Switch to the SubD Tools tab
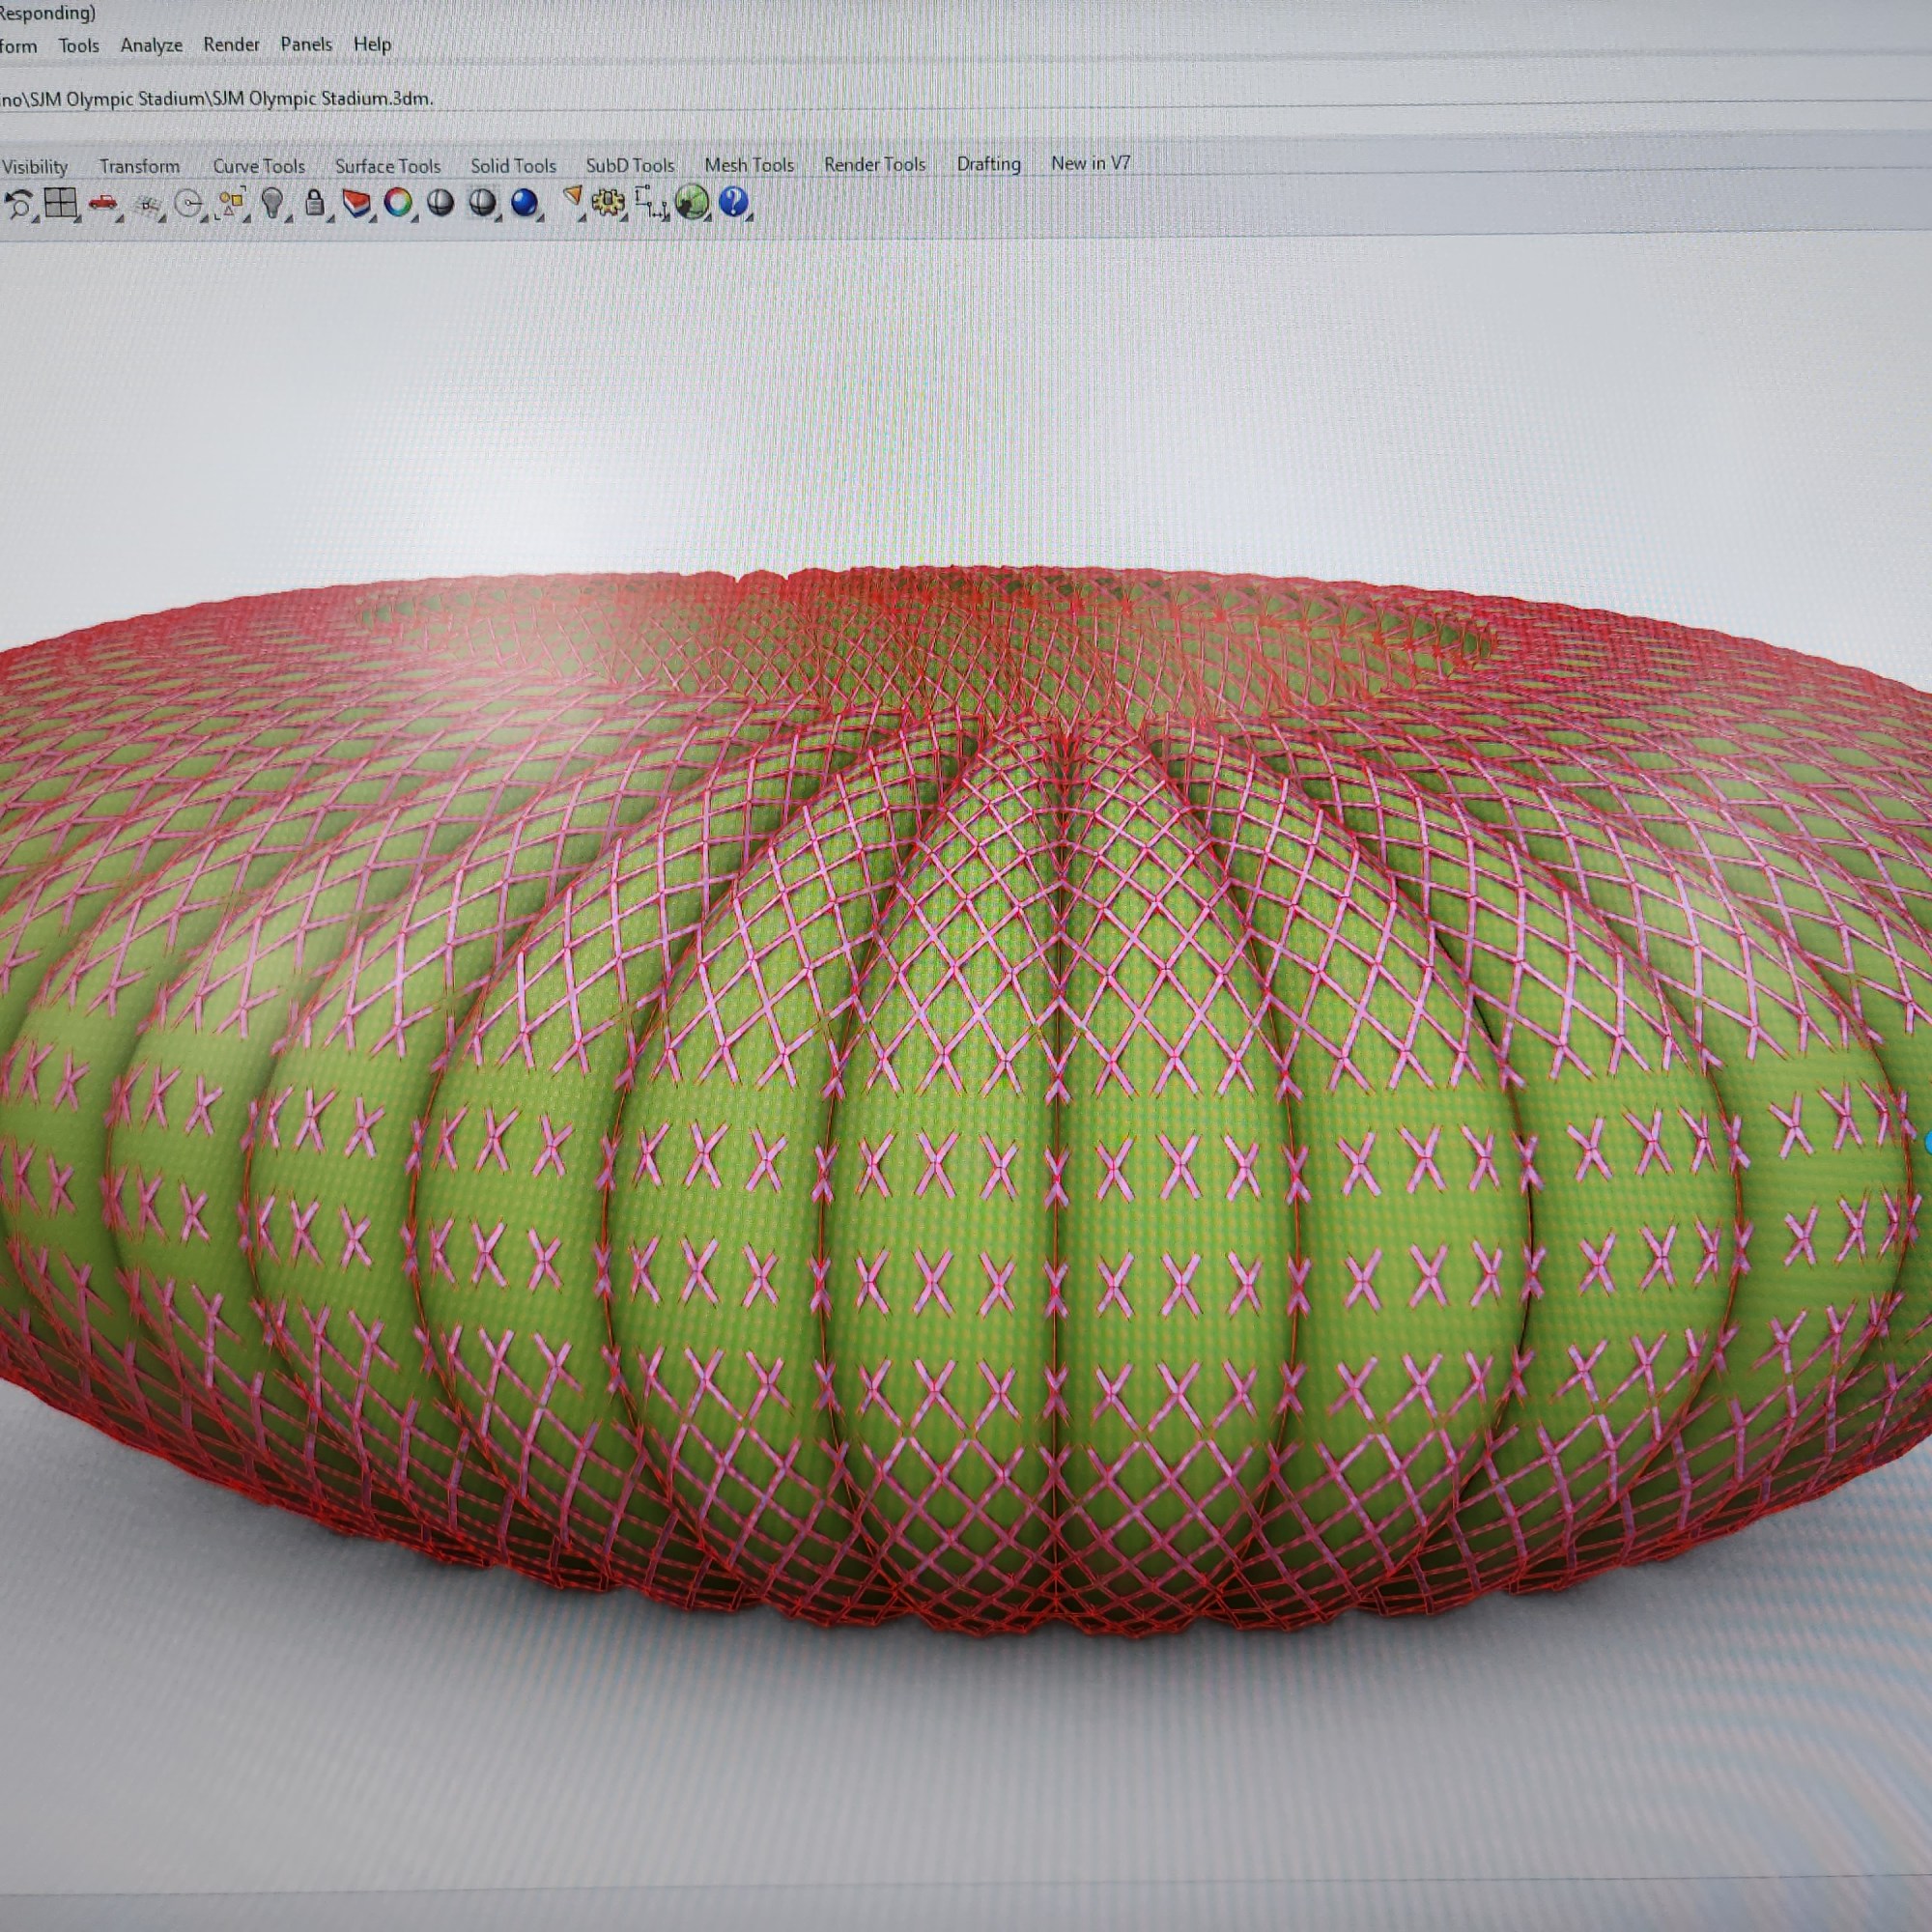The height and width of the screenshot is (1932, 1932). coord(629,165)
